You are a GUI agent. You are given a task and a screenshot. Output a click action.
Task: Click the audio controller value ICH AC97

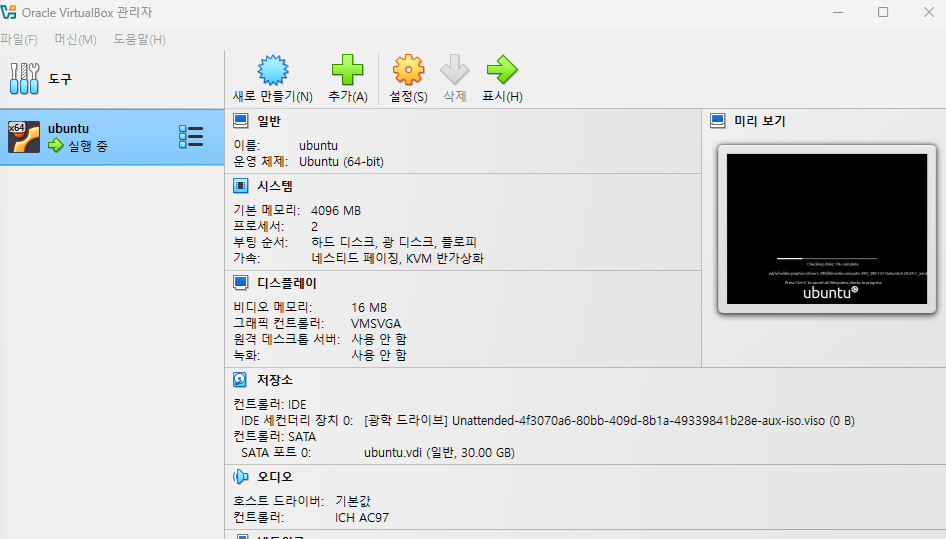(x=362, y=518)
